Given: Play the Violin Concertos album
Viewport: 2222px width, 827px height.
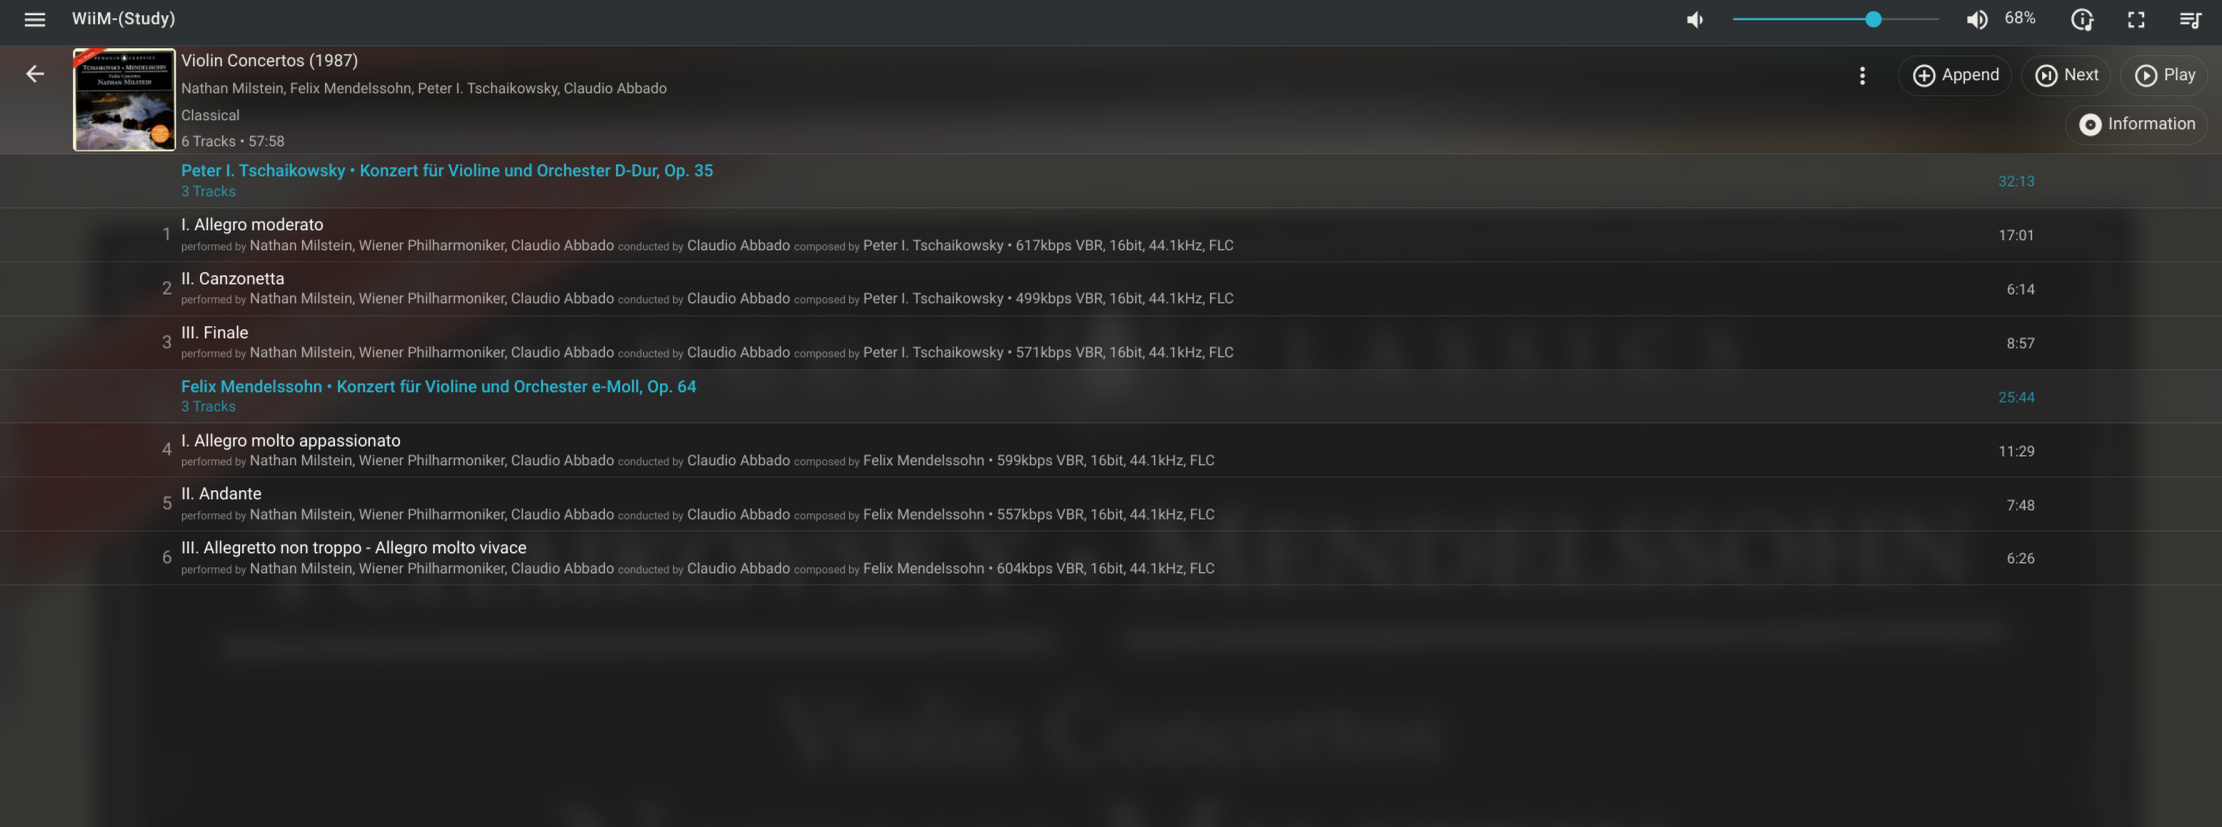Looking at the screenshot, I should point(2165,75).
